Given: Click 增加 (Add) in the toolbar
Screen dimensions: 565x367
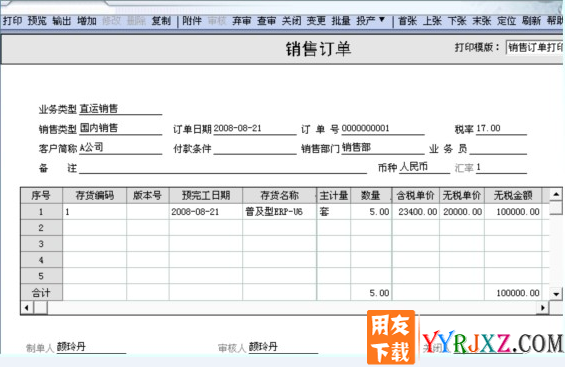Looking at the screenshot, I should 87,21.
